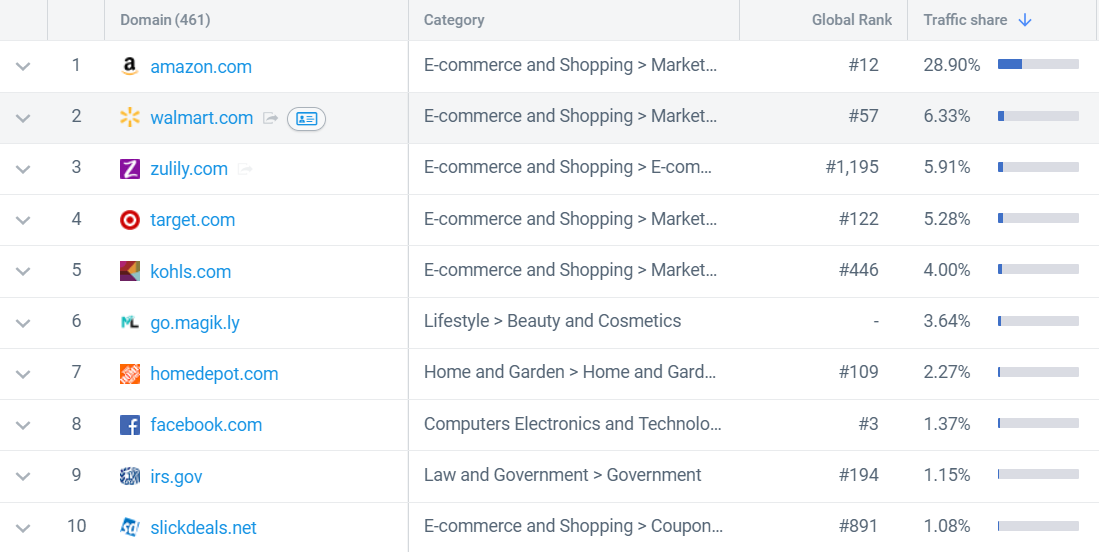This screenshot has width=1099, height=552.
Task: Click the Lifestyle > Beauty and Cosmetics cell
Action: [552, 321]
